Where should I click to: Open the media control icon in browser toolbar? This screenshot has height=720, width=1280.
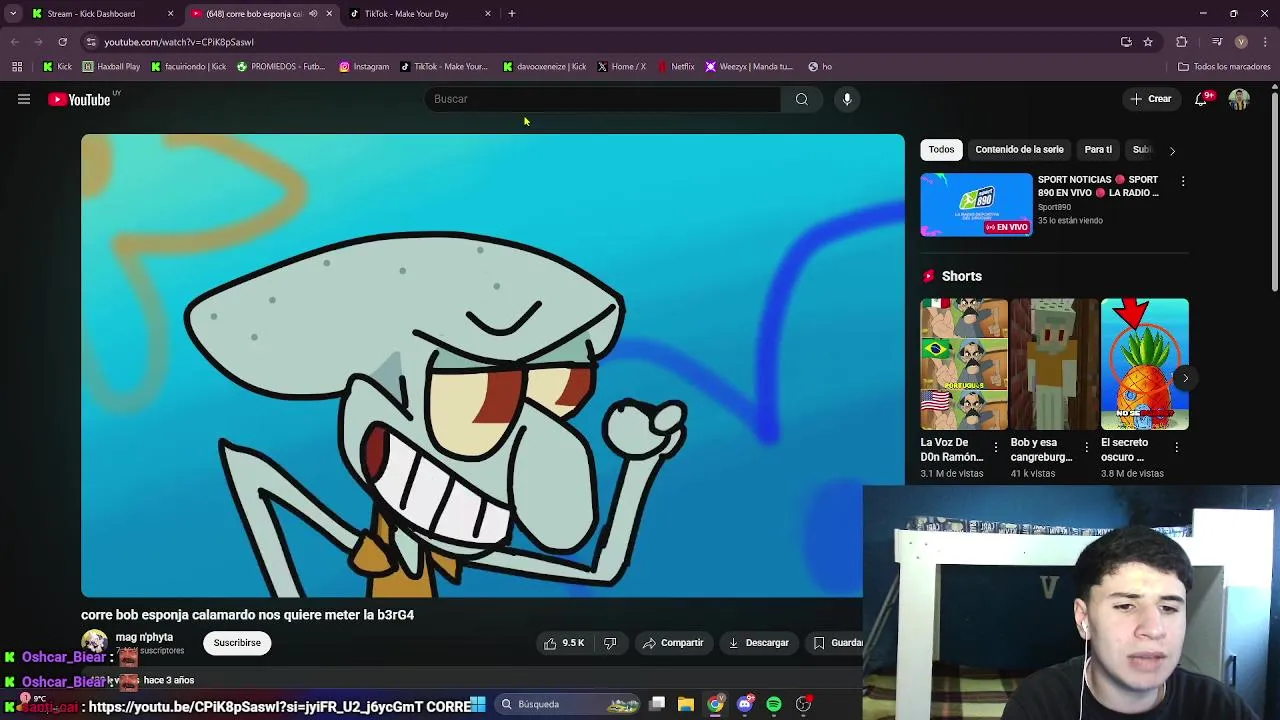tap(1217, 42)
